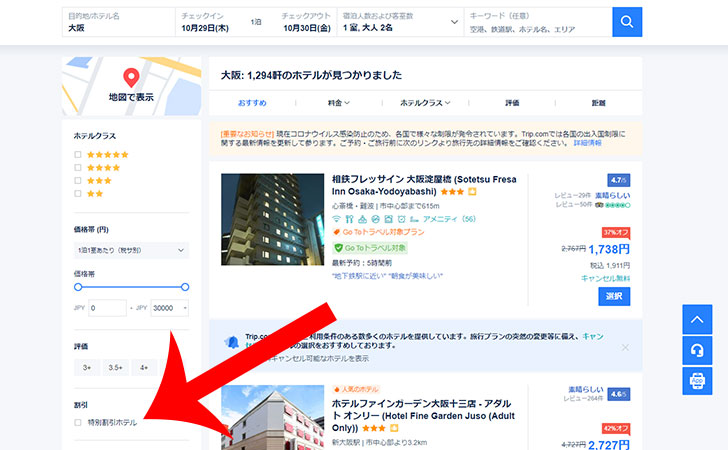This screenshot has height=450, width=728.
Task: Click the scroll-to-top arrow button
Action: pos(697,320)
